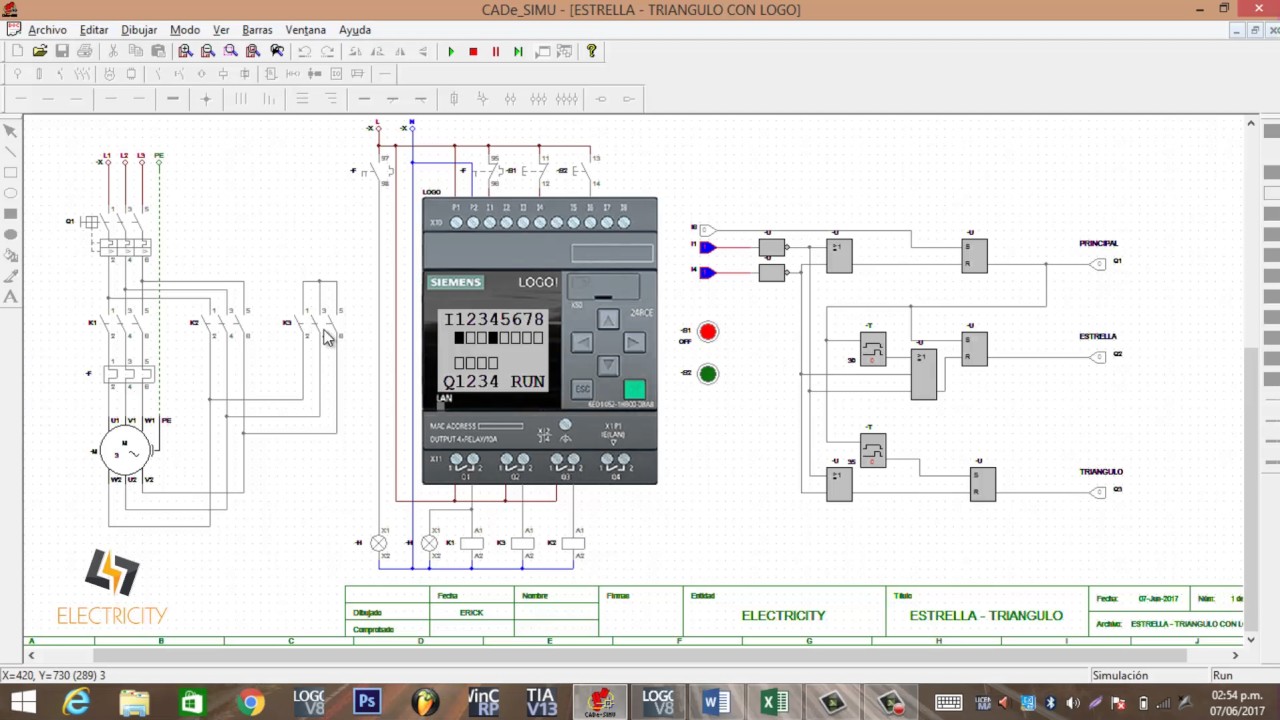
Task: Click the vertical scrollbar up arrow
Action: coord(1251,123)
